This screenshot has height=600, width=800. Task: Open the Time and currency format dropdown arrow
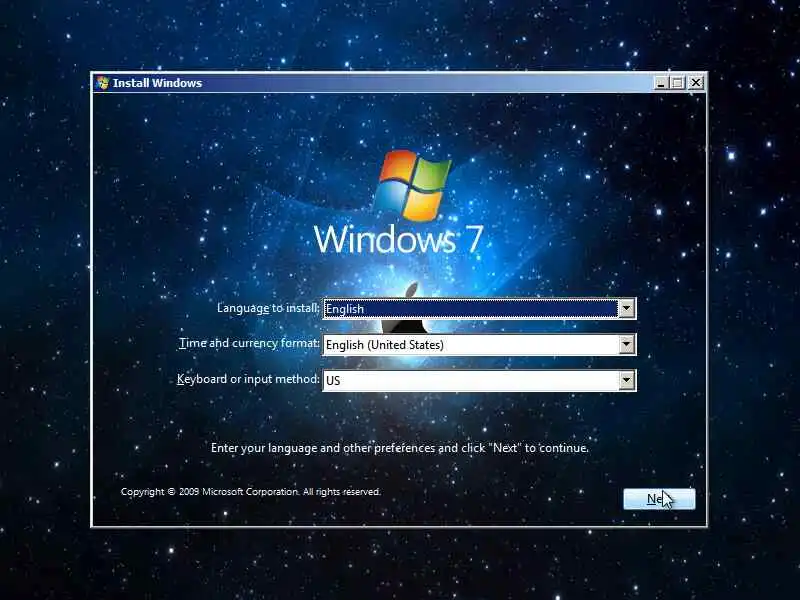click(x=626, y=345)
